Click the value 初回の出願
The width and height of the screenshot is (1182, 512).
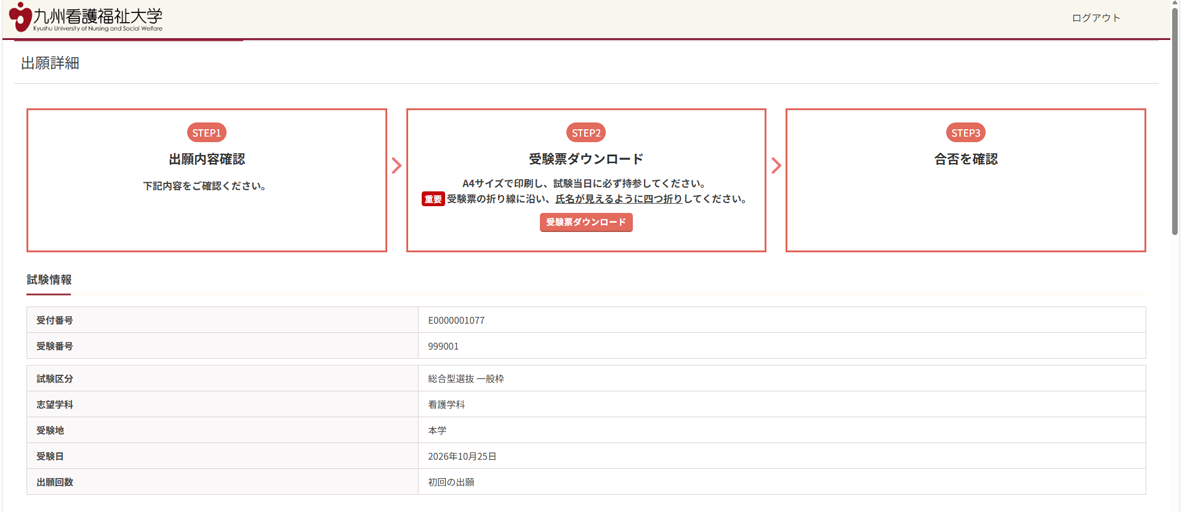(451, 482)
